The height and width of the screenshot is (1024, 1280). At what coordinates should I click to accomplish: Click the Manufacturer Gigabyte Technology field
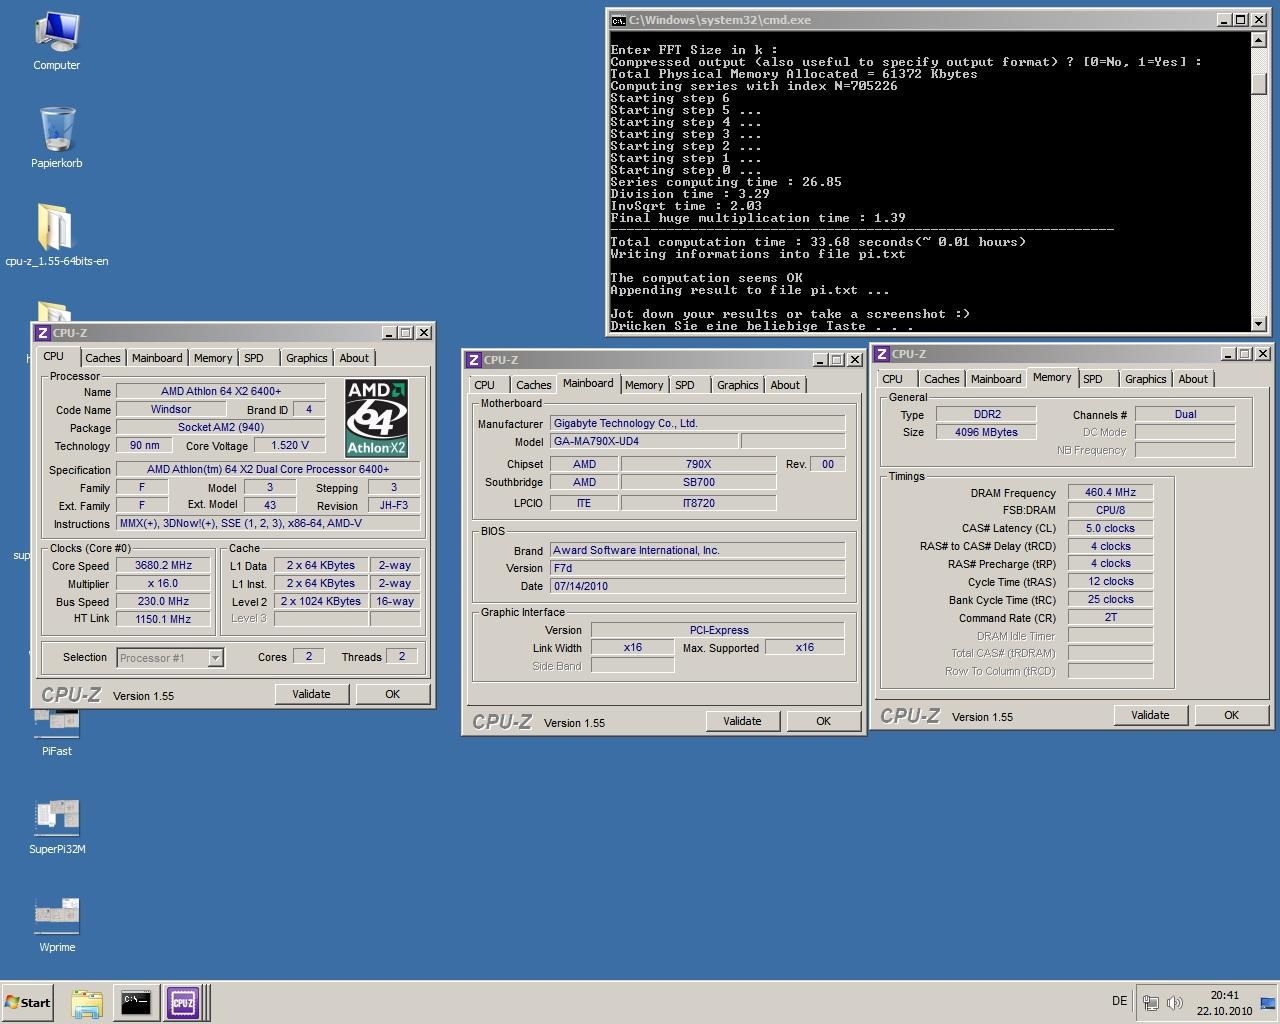pyautogui.click(x=697, y=424)
